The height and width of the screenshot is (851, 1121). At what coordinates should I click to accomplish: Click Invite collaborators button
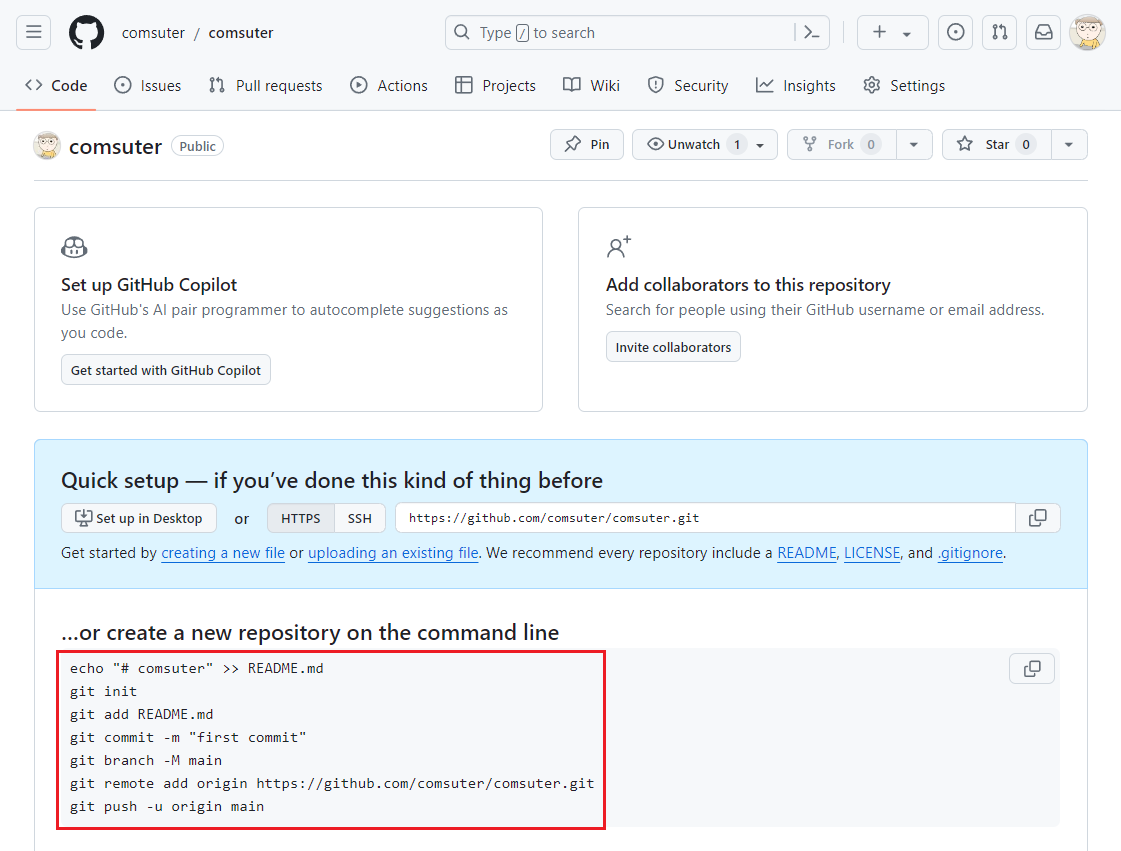[x=673, y=347]
